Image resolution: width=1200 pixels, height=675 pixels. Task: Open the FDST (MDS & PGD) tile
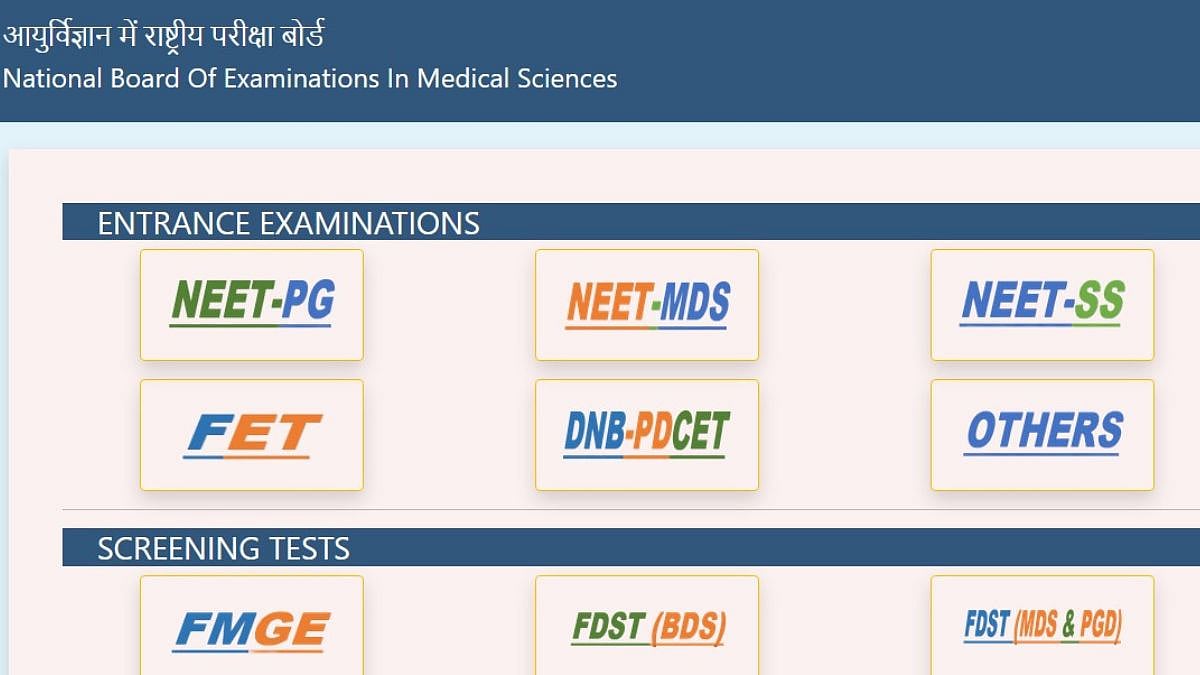[x=1042, y=627]
